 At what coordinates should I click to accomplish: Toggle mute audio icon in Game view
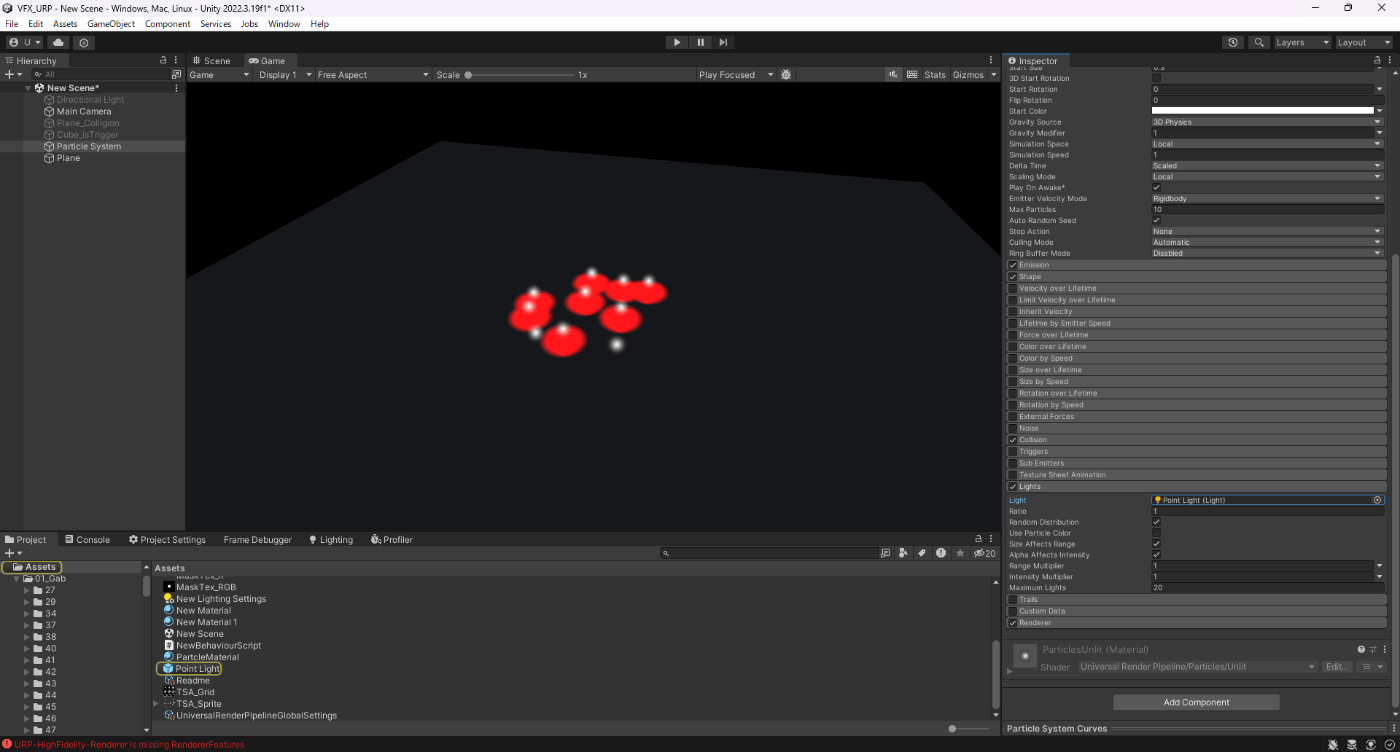click(x=893, y=75)
